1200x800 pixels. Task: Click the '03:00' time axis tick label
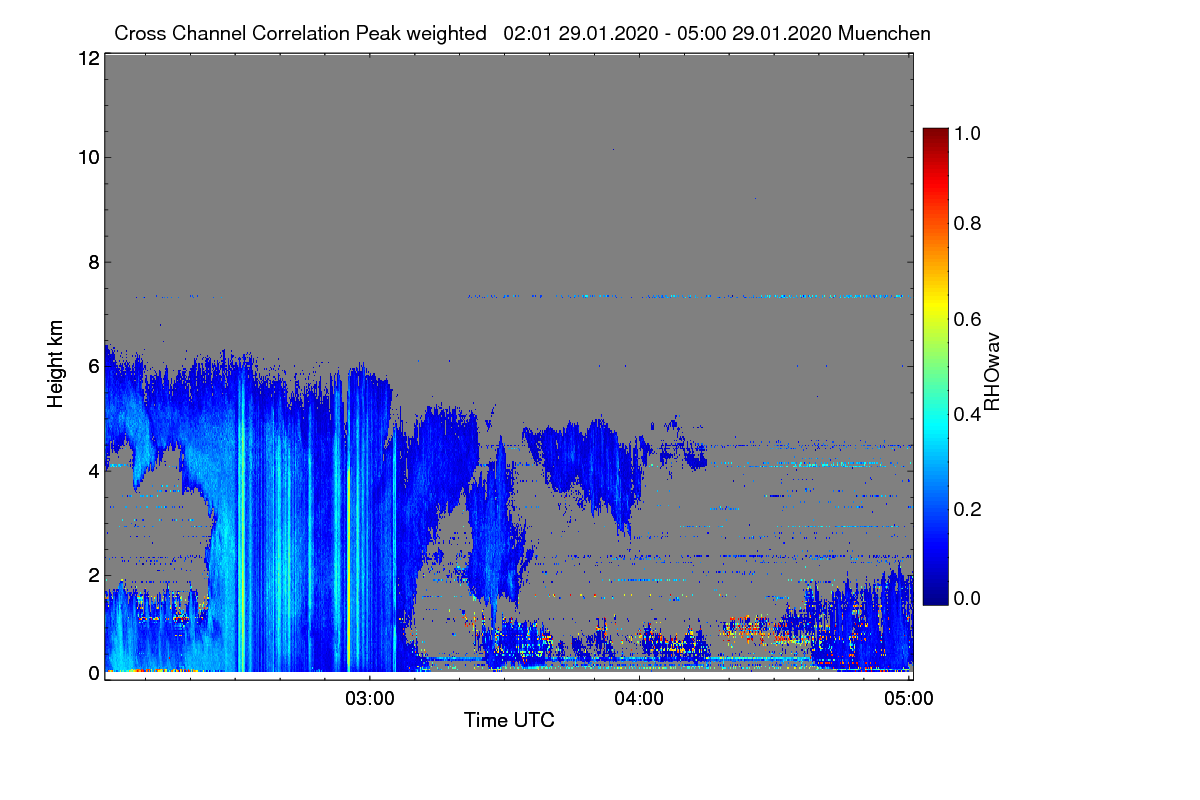point(370,697)
